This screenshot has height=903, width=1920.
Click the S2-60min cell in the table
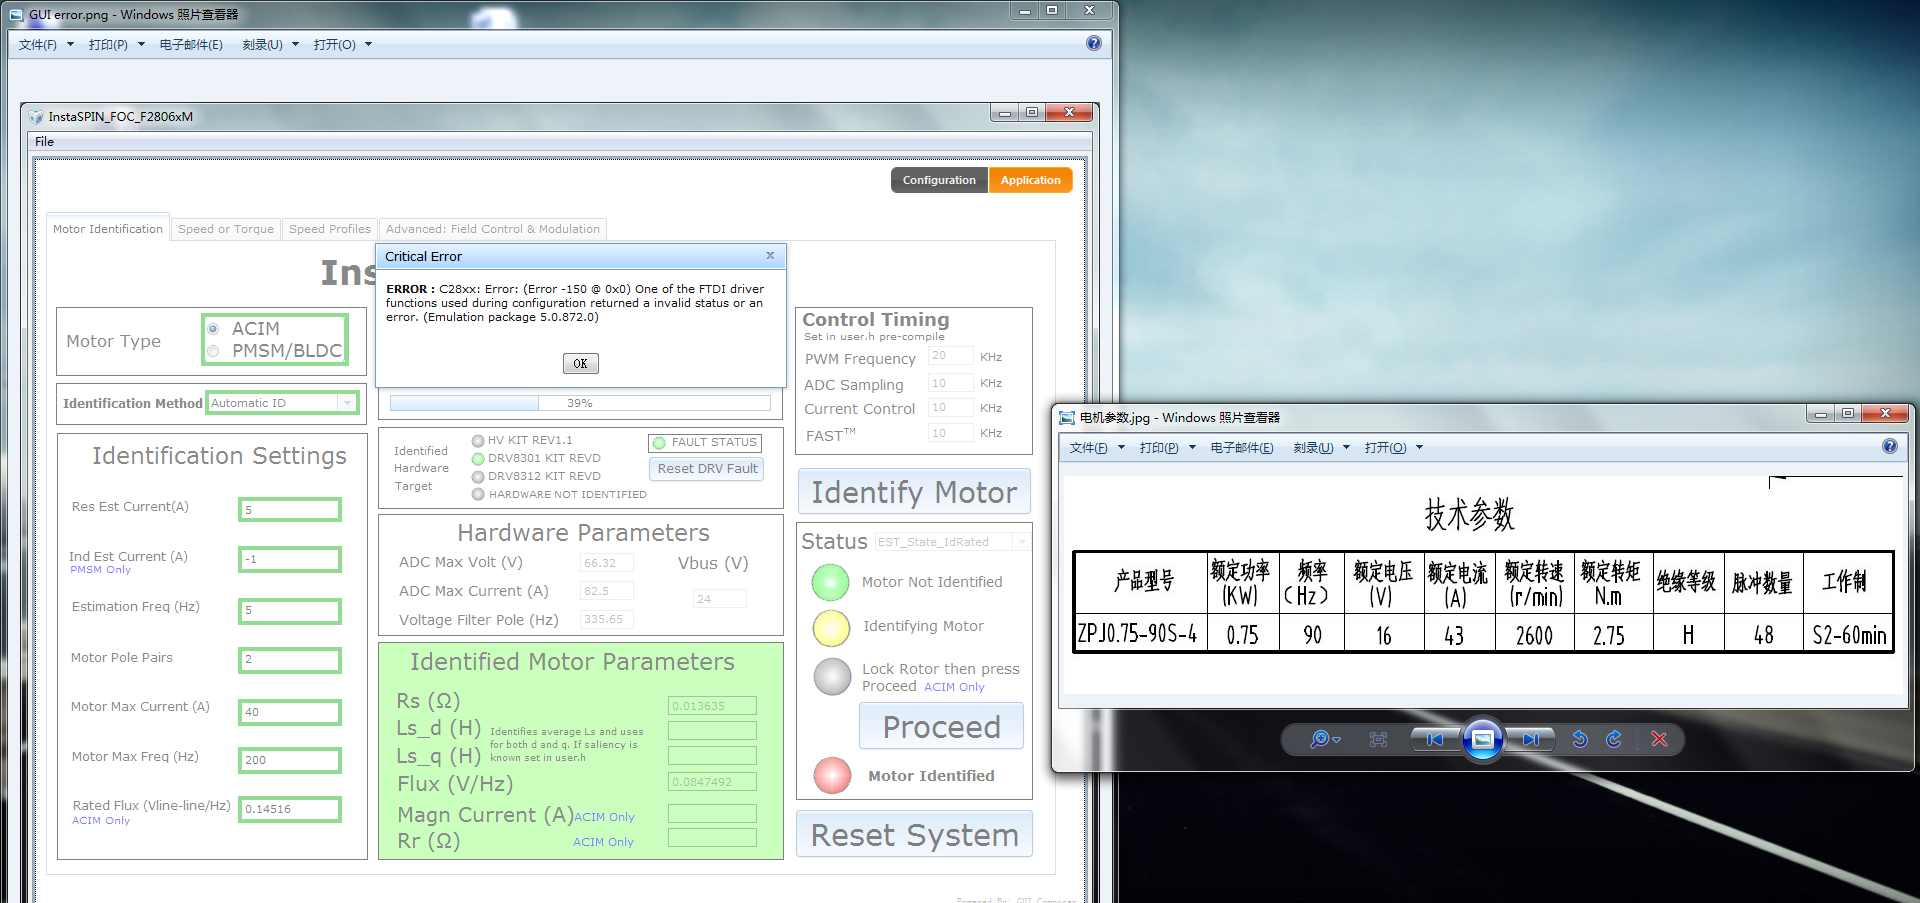pyautogui.click(x=1849, y=634)
